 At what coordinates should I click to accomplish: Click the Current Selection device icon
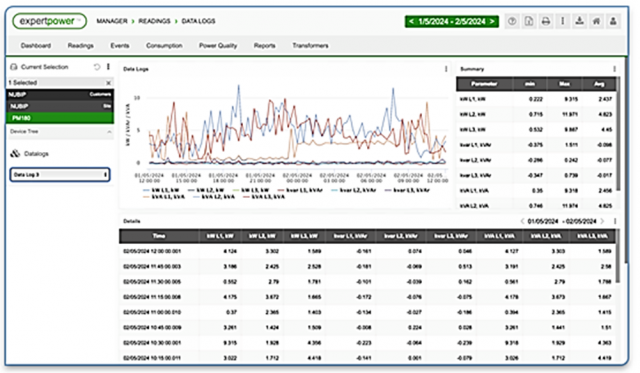pos(13,67)
